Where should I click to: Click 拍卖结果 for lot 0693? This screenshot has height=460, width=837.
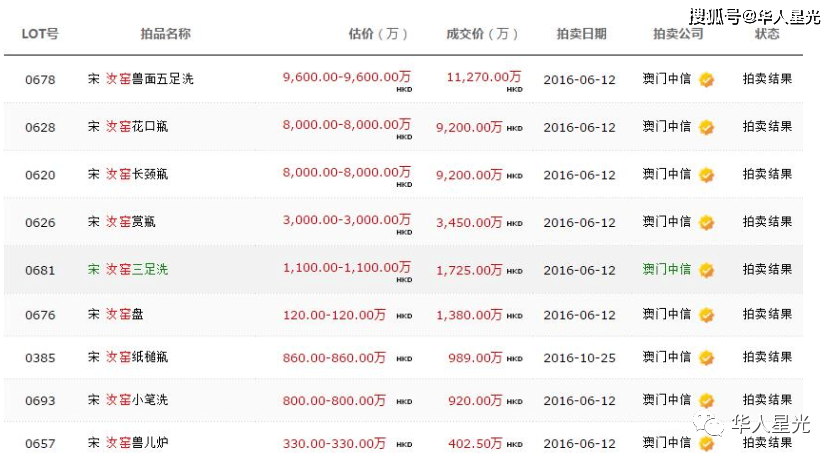click(767, 400)
